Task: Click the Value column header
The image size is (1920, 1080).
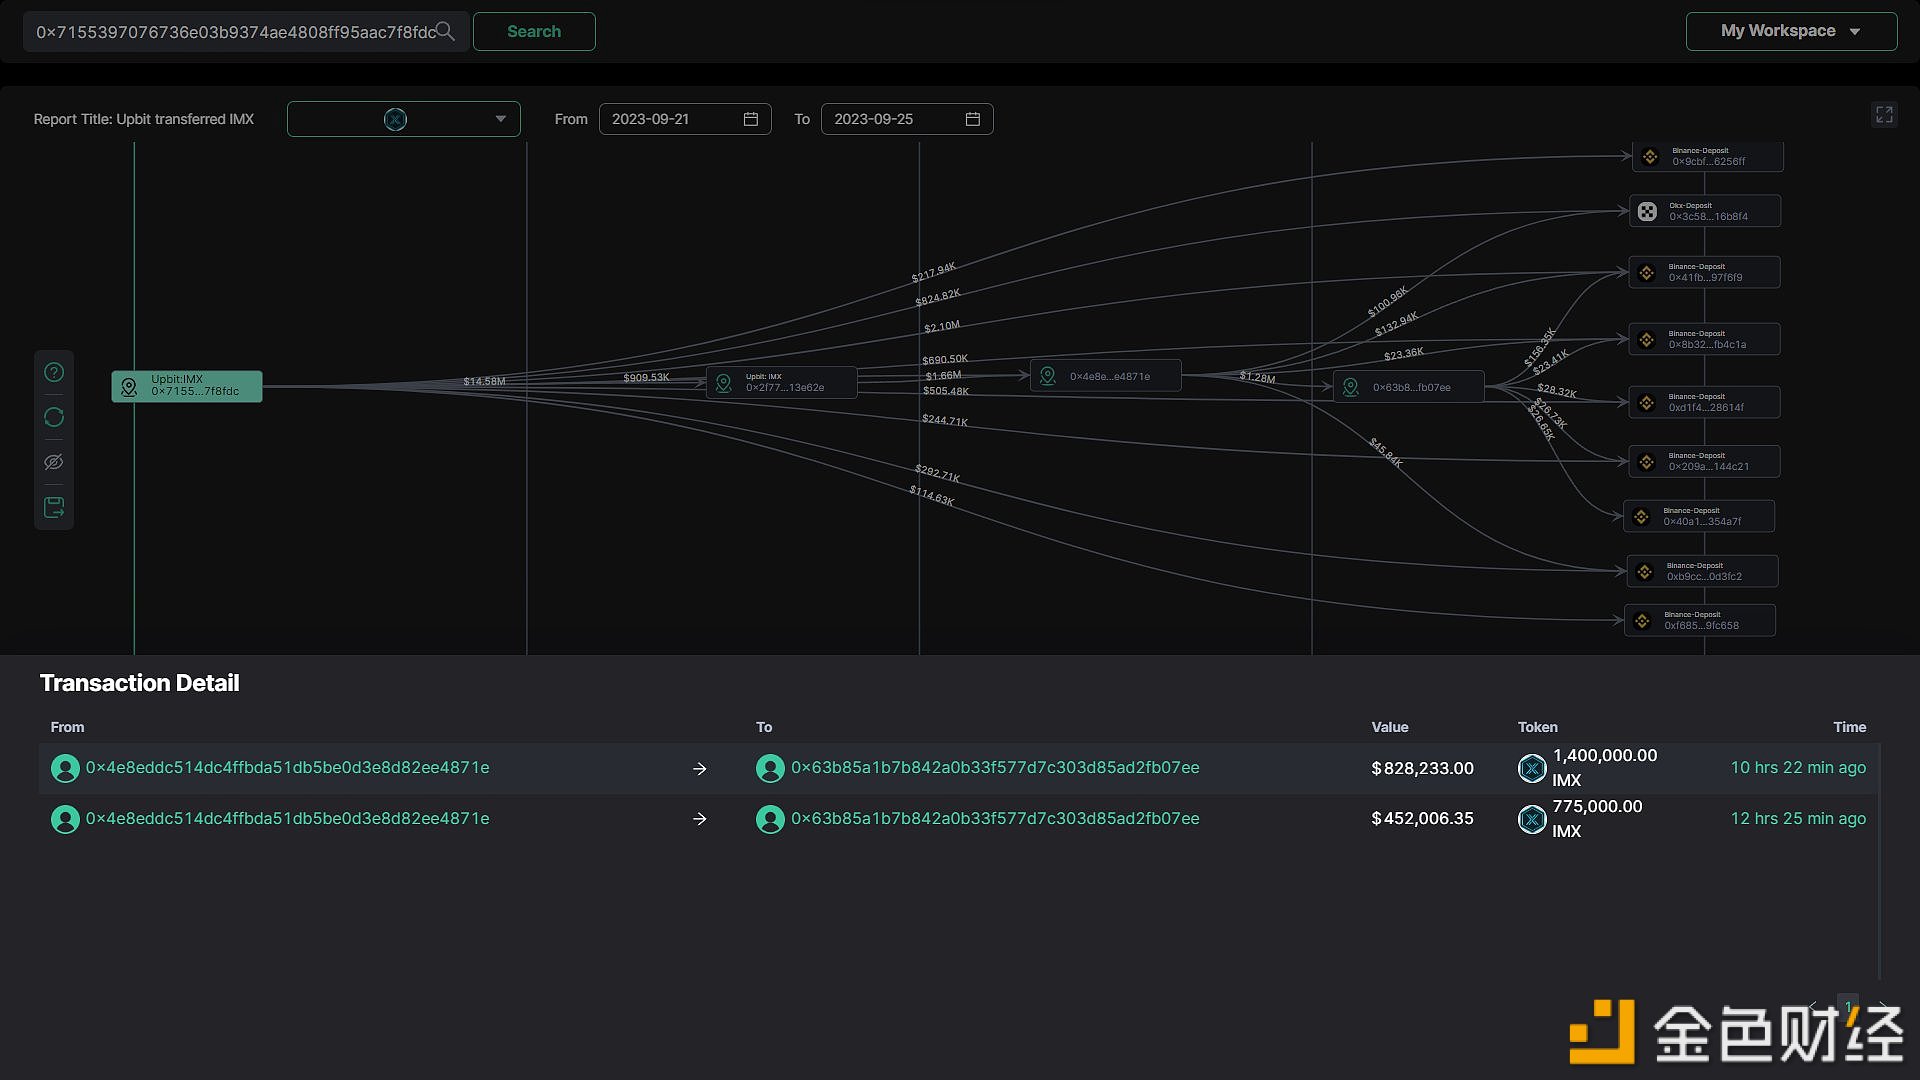Action: click(1389, 727)
